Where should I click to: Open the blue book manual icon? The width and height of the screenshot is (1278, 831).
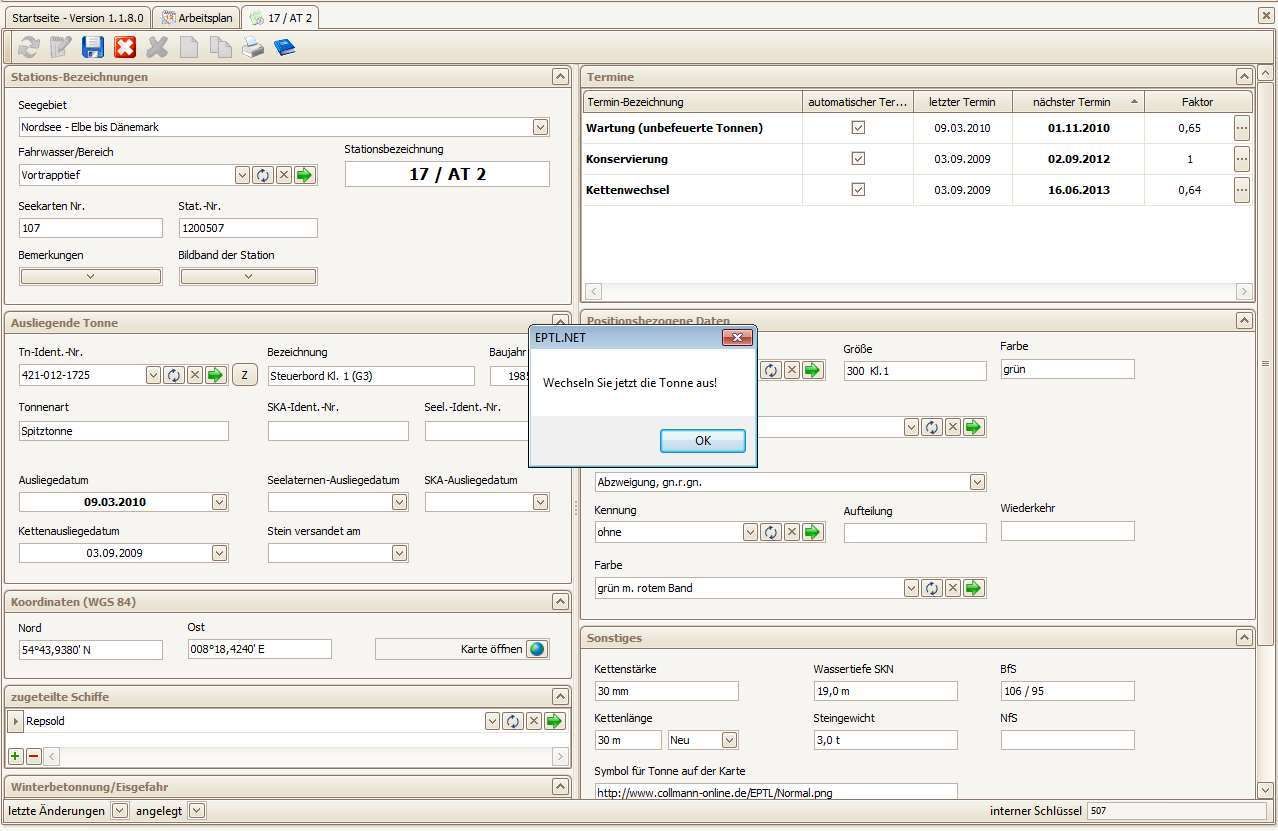(x=285, y=47)
